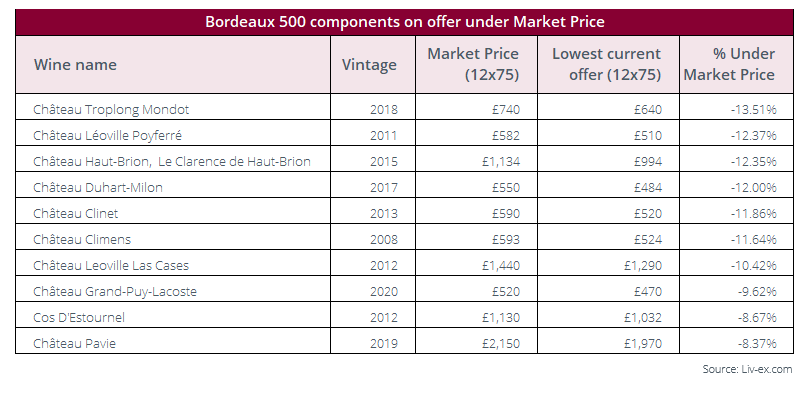Select Château Troplong Mondot wine name
Viewport: 809px width, 411px height.
click(111, 109)
